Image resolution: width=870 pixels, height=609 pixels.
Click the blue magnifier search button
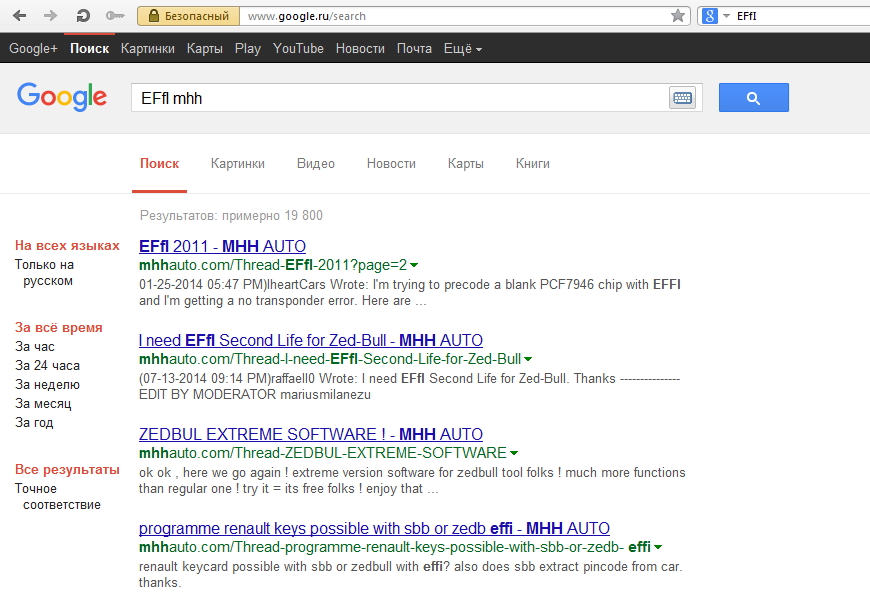[753, 98]
